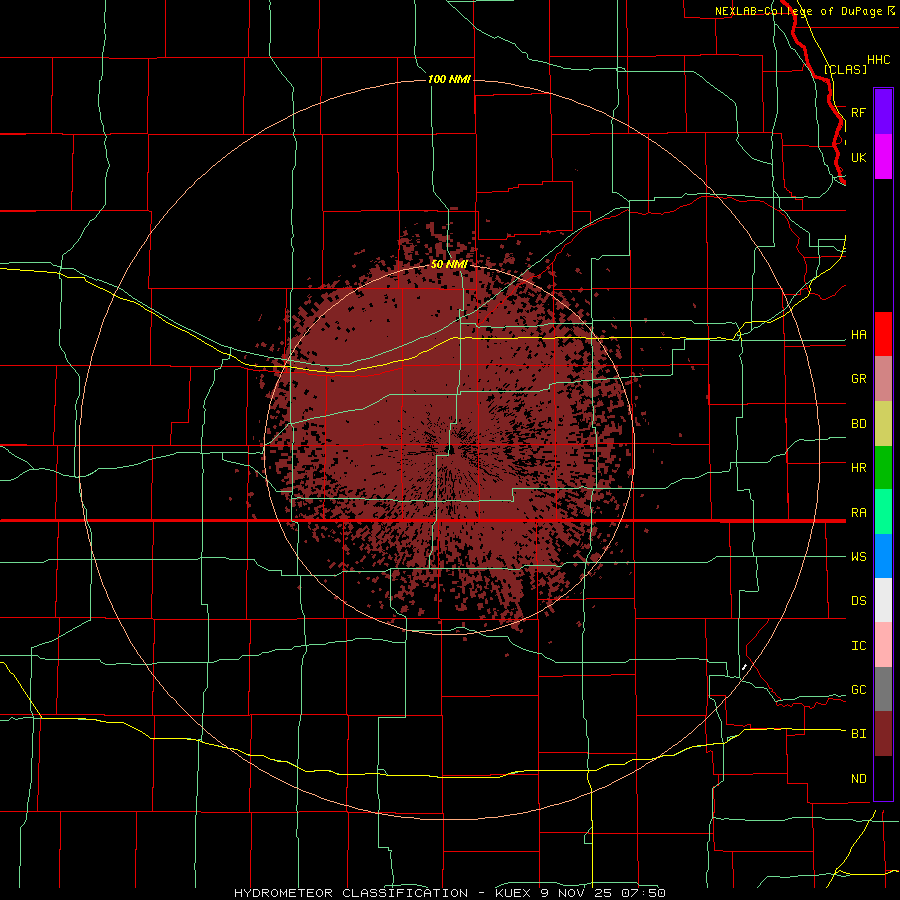This screenshot has width=900, height=900.
Task: Click the DS legend label
Action: [x=858, y=600]
